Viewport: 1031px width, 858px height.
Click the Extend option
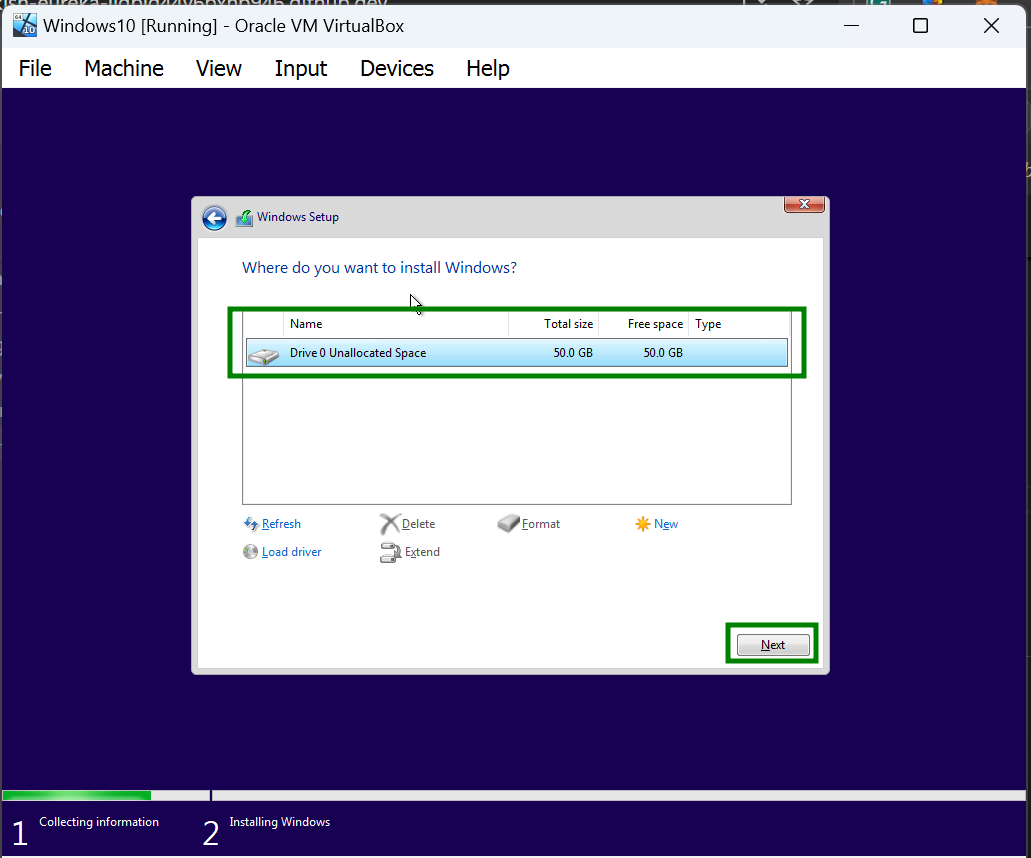pos(422,552)
